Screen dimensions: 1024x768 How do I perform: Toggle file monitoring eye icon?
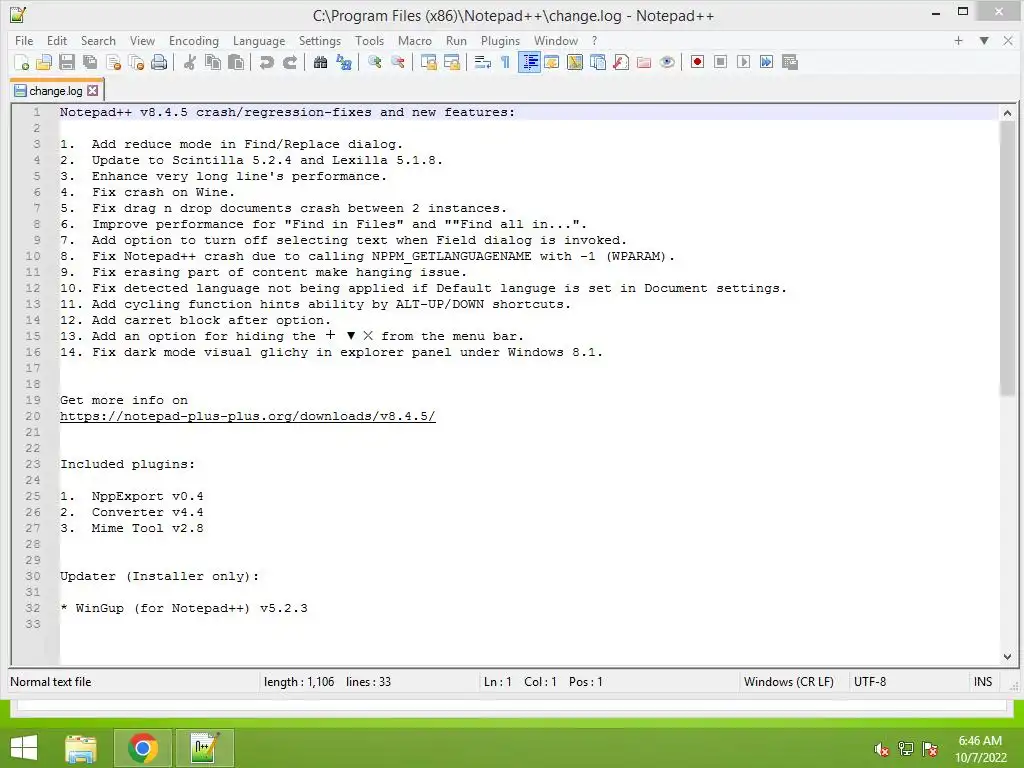click(x=667, y=62)
